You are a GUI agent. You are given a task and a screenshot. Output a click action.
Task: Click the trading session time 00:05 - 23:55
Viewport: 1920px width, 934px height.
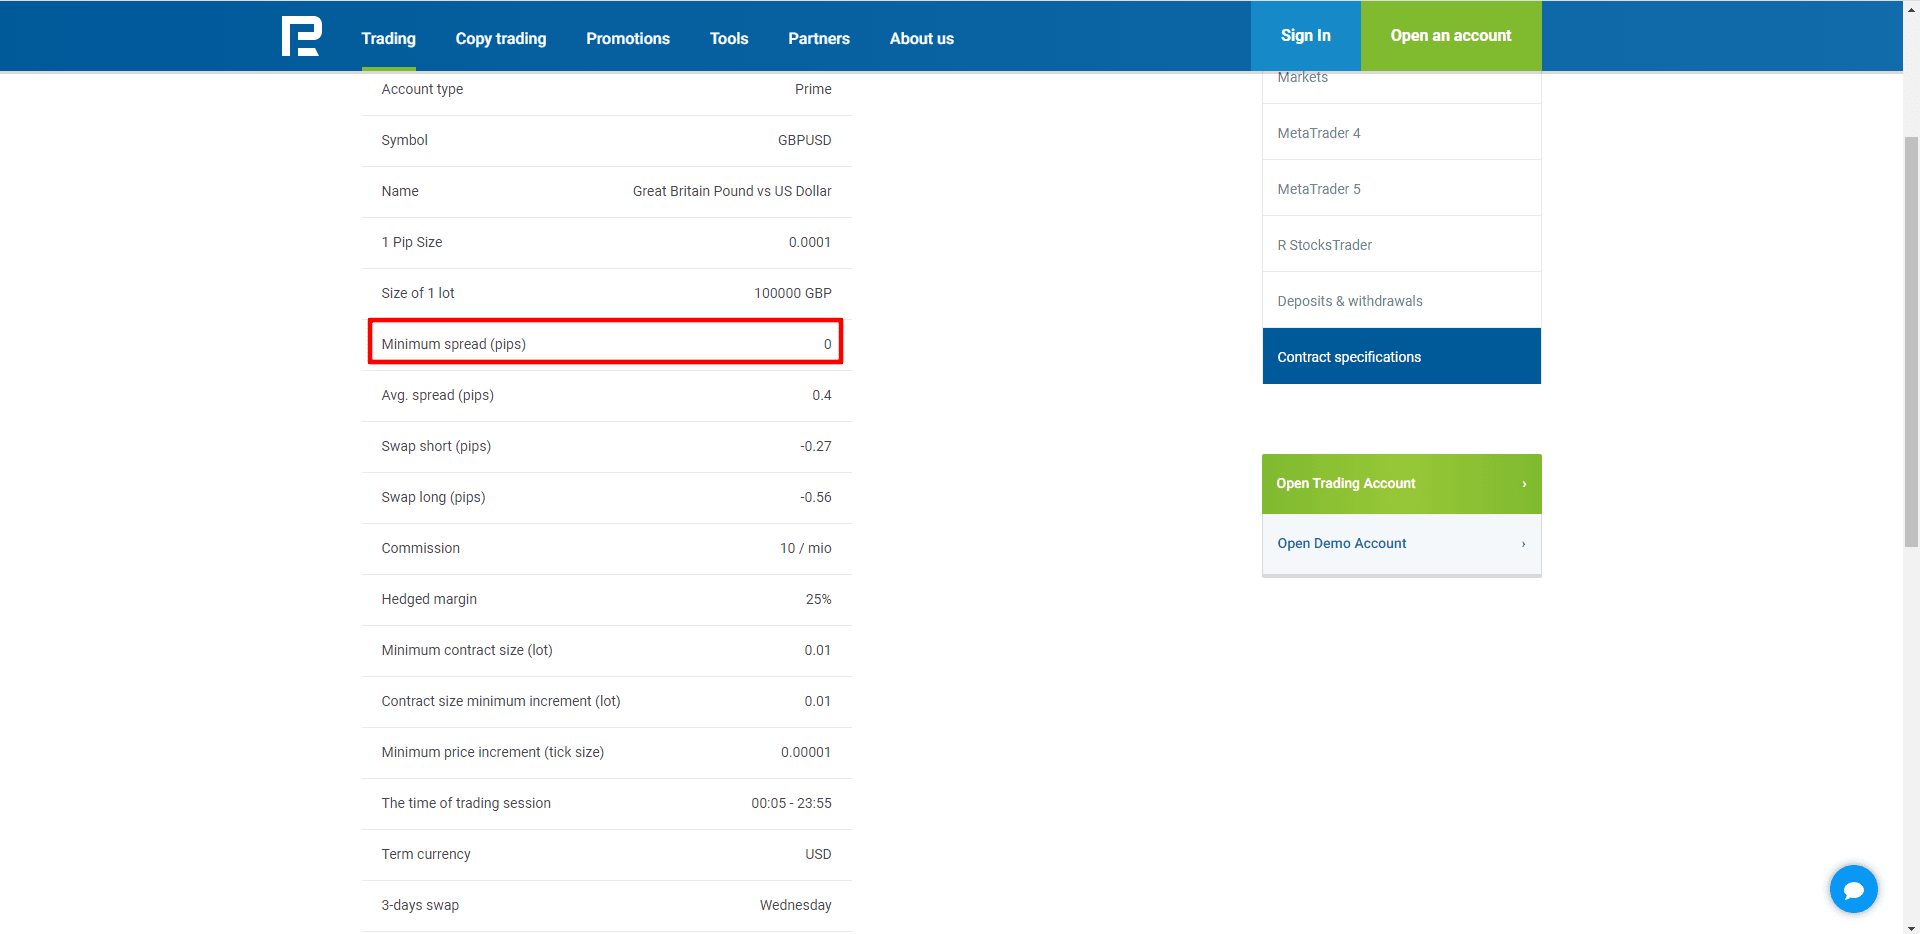tap(792, 803)
